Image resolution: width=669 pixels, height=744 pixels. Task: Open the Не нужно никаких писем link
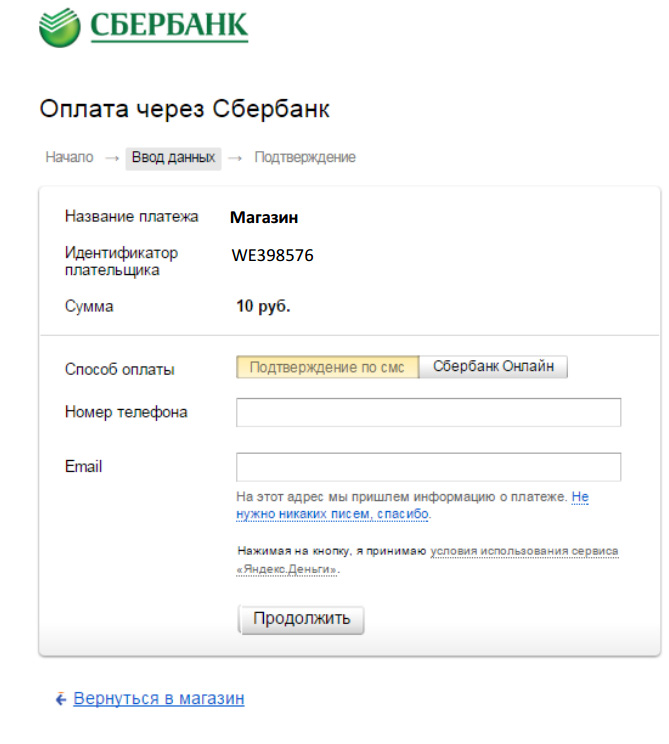coord(333,513)
